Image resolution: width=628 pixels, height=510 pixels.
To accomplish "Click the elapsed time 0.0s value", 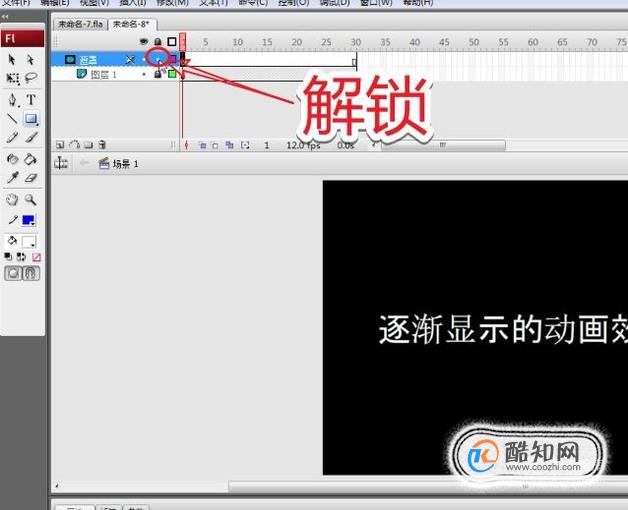I will [346, 145].
